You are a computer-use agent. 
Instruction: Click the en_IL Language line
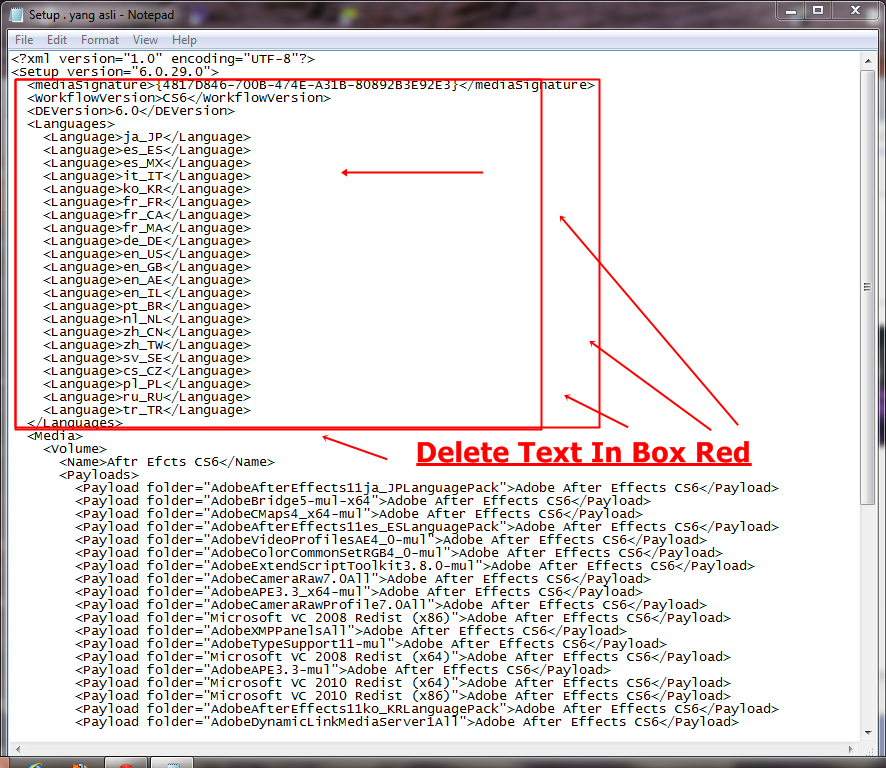[146, 293]
